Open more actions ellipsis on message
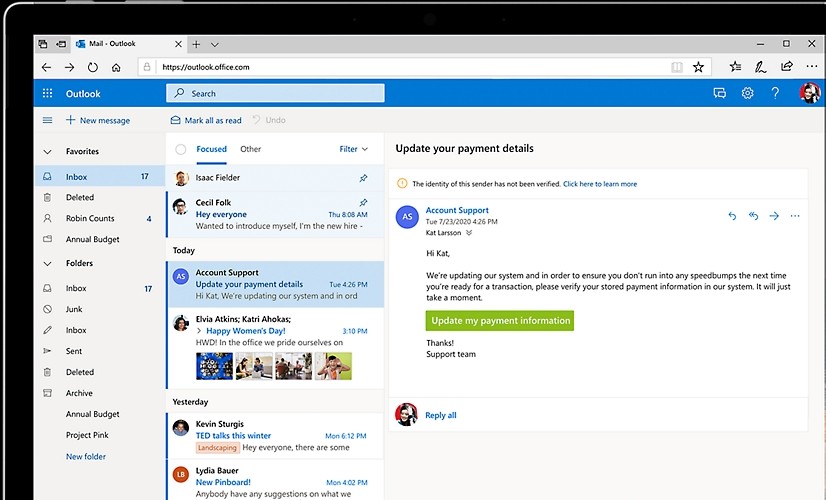The width and height of the screenshot is (826, 500). [x=795, y=215]
